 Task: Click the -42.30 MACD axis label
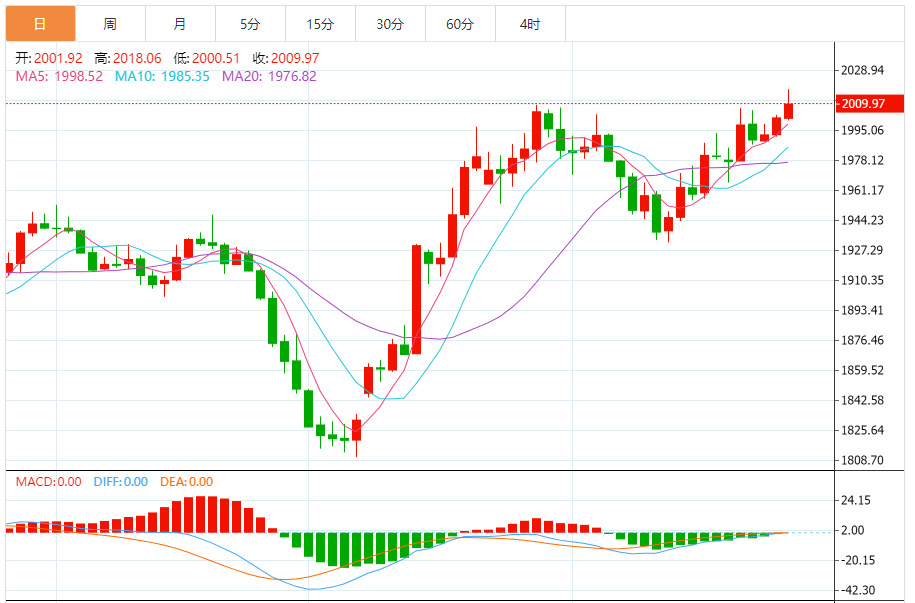point(858,590)
